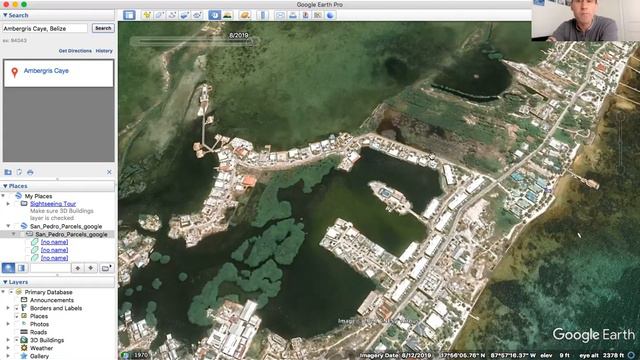
Task: Open the planet switcher icon
Action: click(x=245, y=15)
